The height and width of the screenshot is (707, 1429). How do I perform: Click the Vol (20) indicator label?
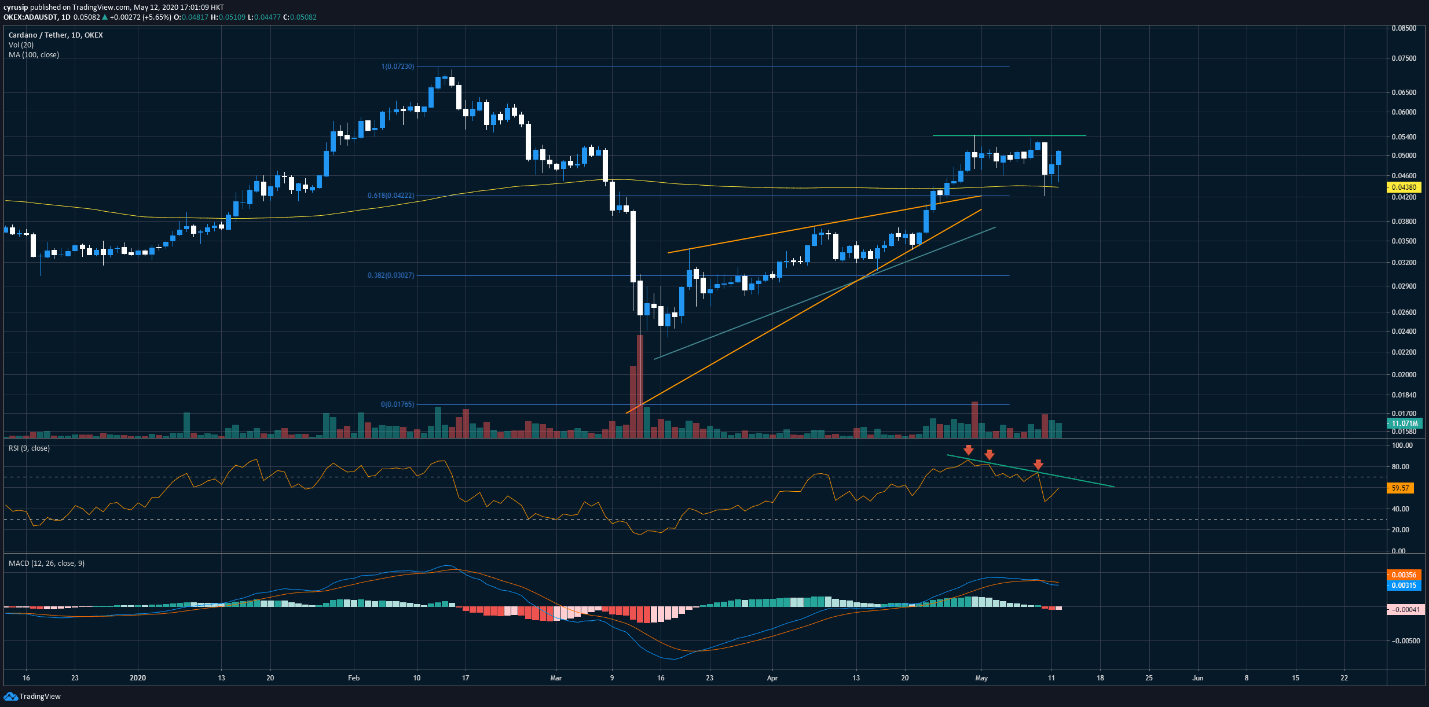[x=19, y=45]
